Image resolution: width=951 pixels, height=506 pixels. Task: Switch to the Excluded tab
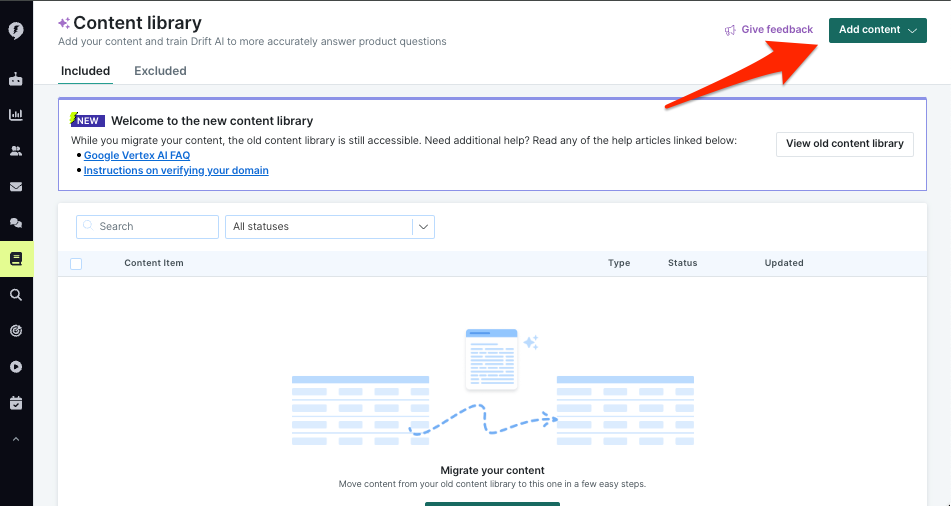[160, 71]
